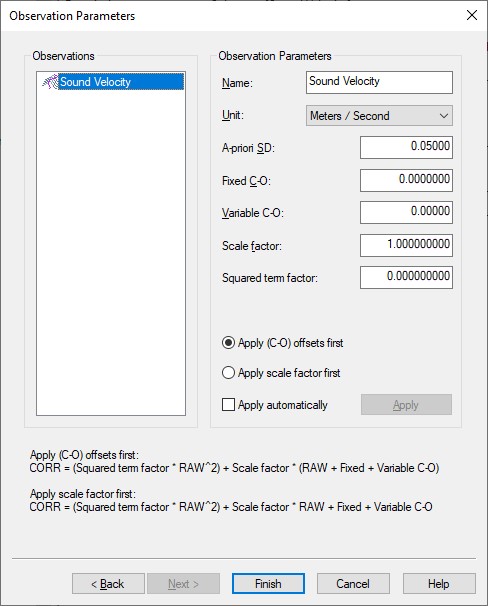Screen dimensions: 488x606
Task: Cancel the Observation Parameters dialog
Action: (353, 584)
